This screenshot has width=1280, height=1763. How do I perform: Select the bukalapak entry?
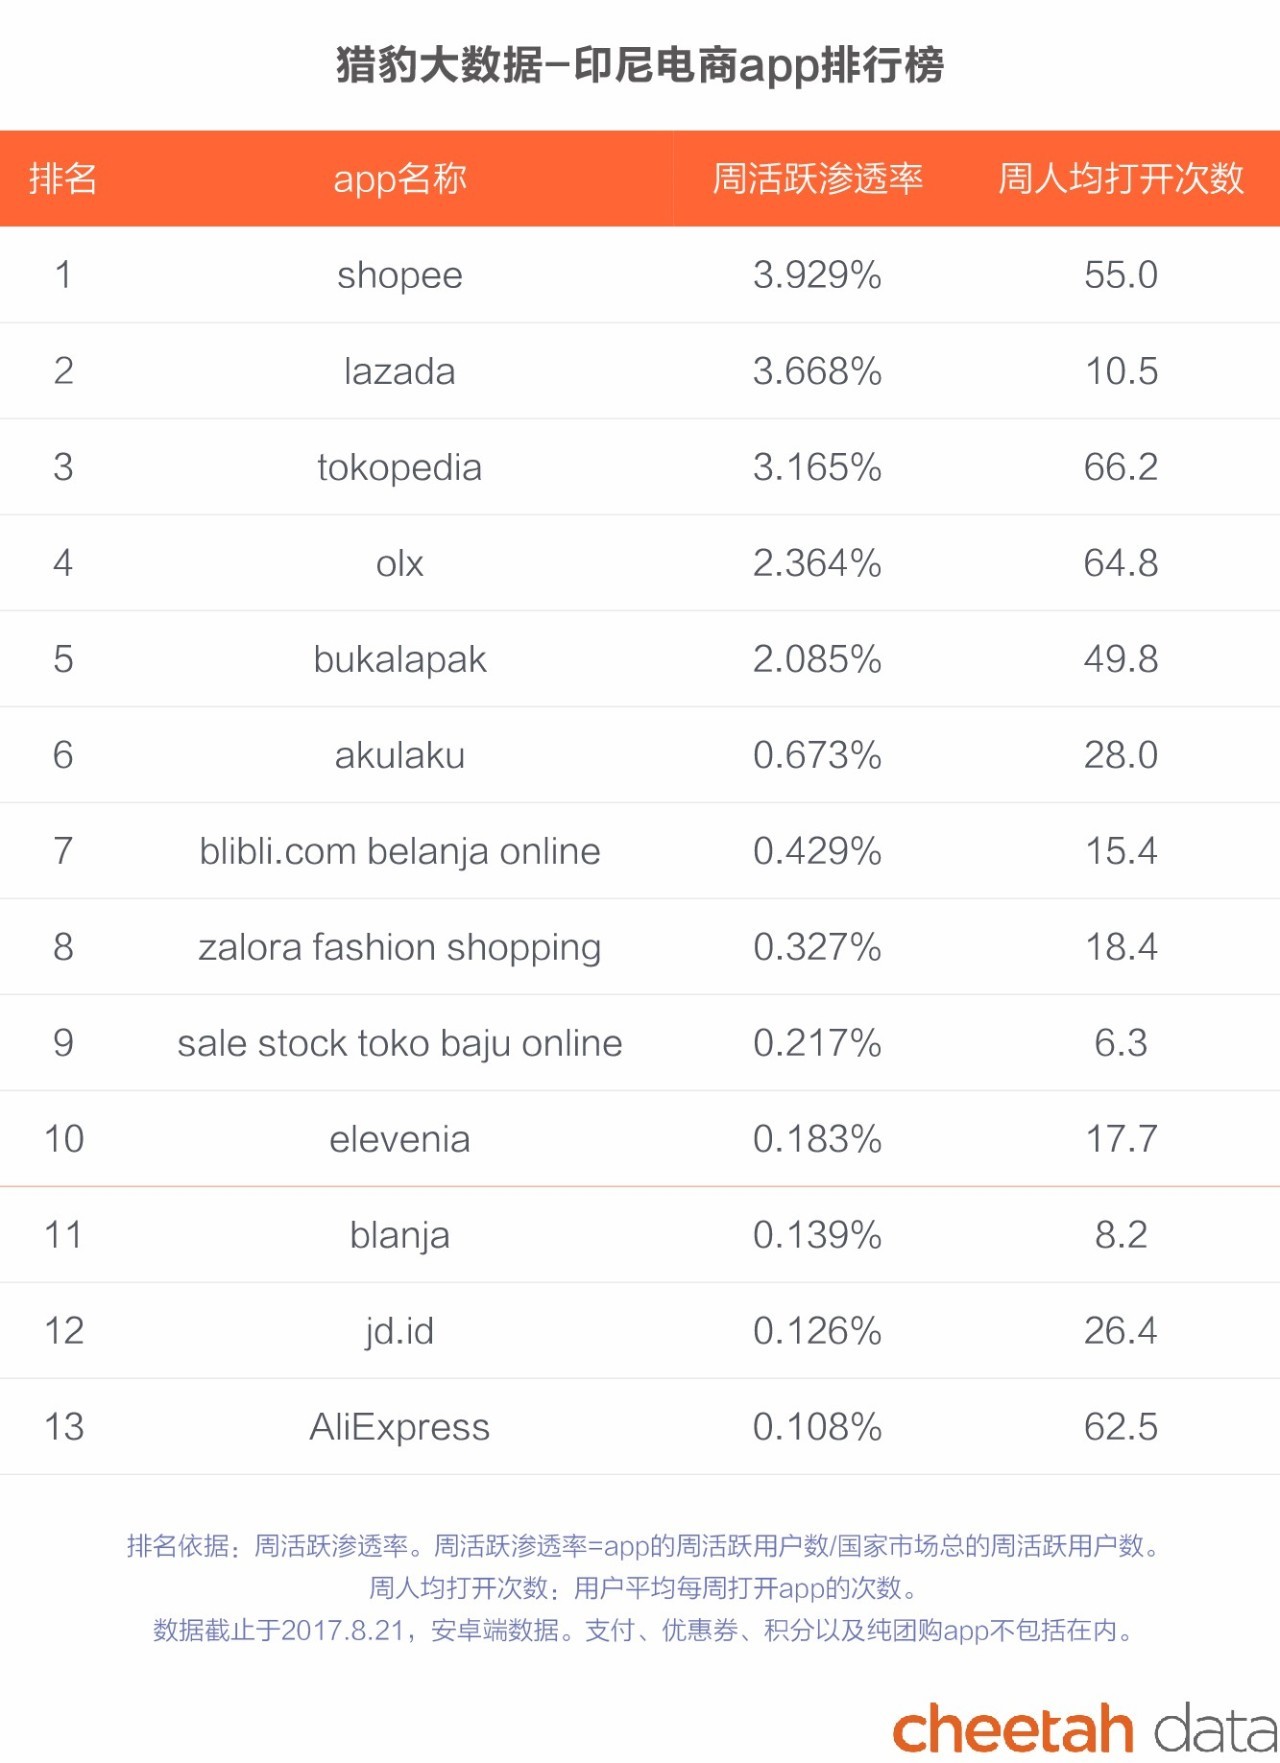(x=400, y=659)
